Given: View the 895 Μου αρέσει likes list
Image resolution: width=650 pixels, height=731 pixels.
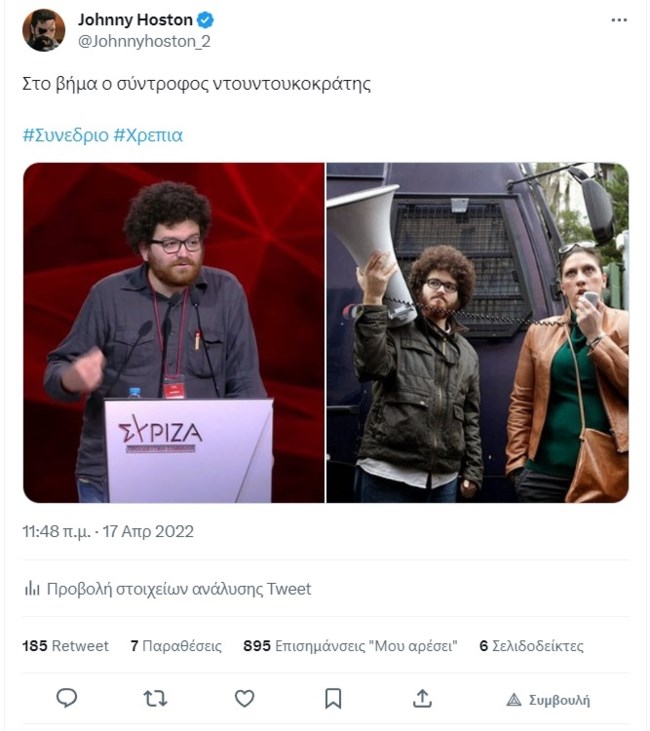Looking at the screenshot, I should [350, 646].
